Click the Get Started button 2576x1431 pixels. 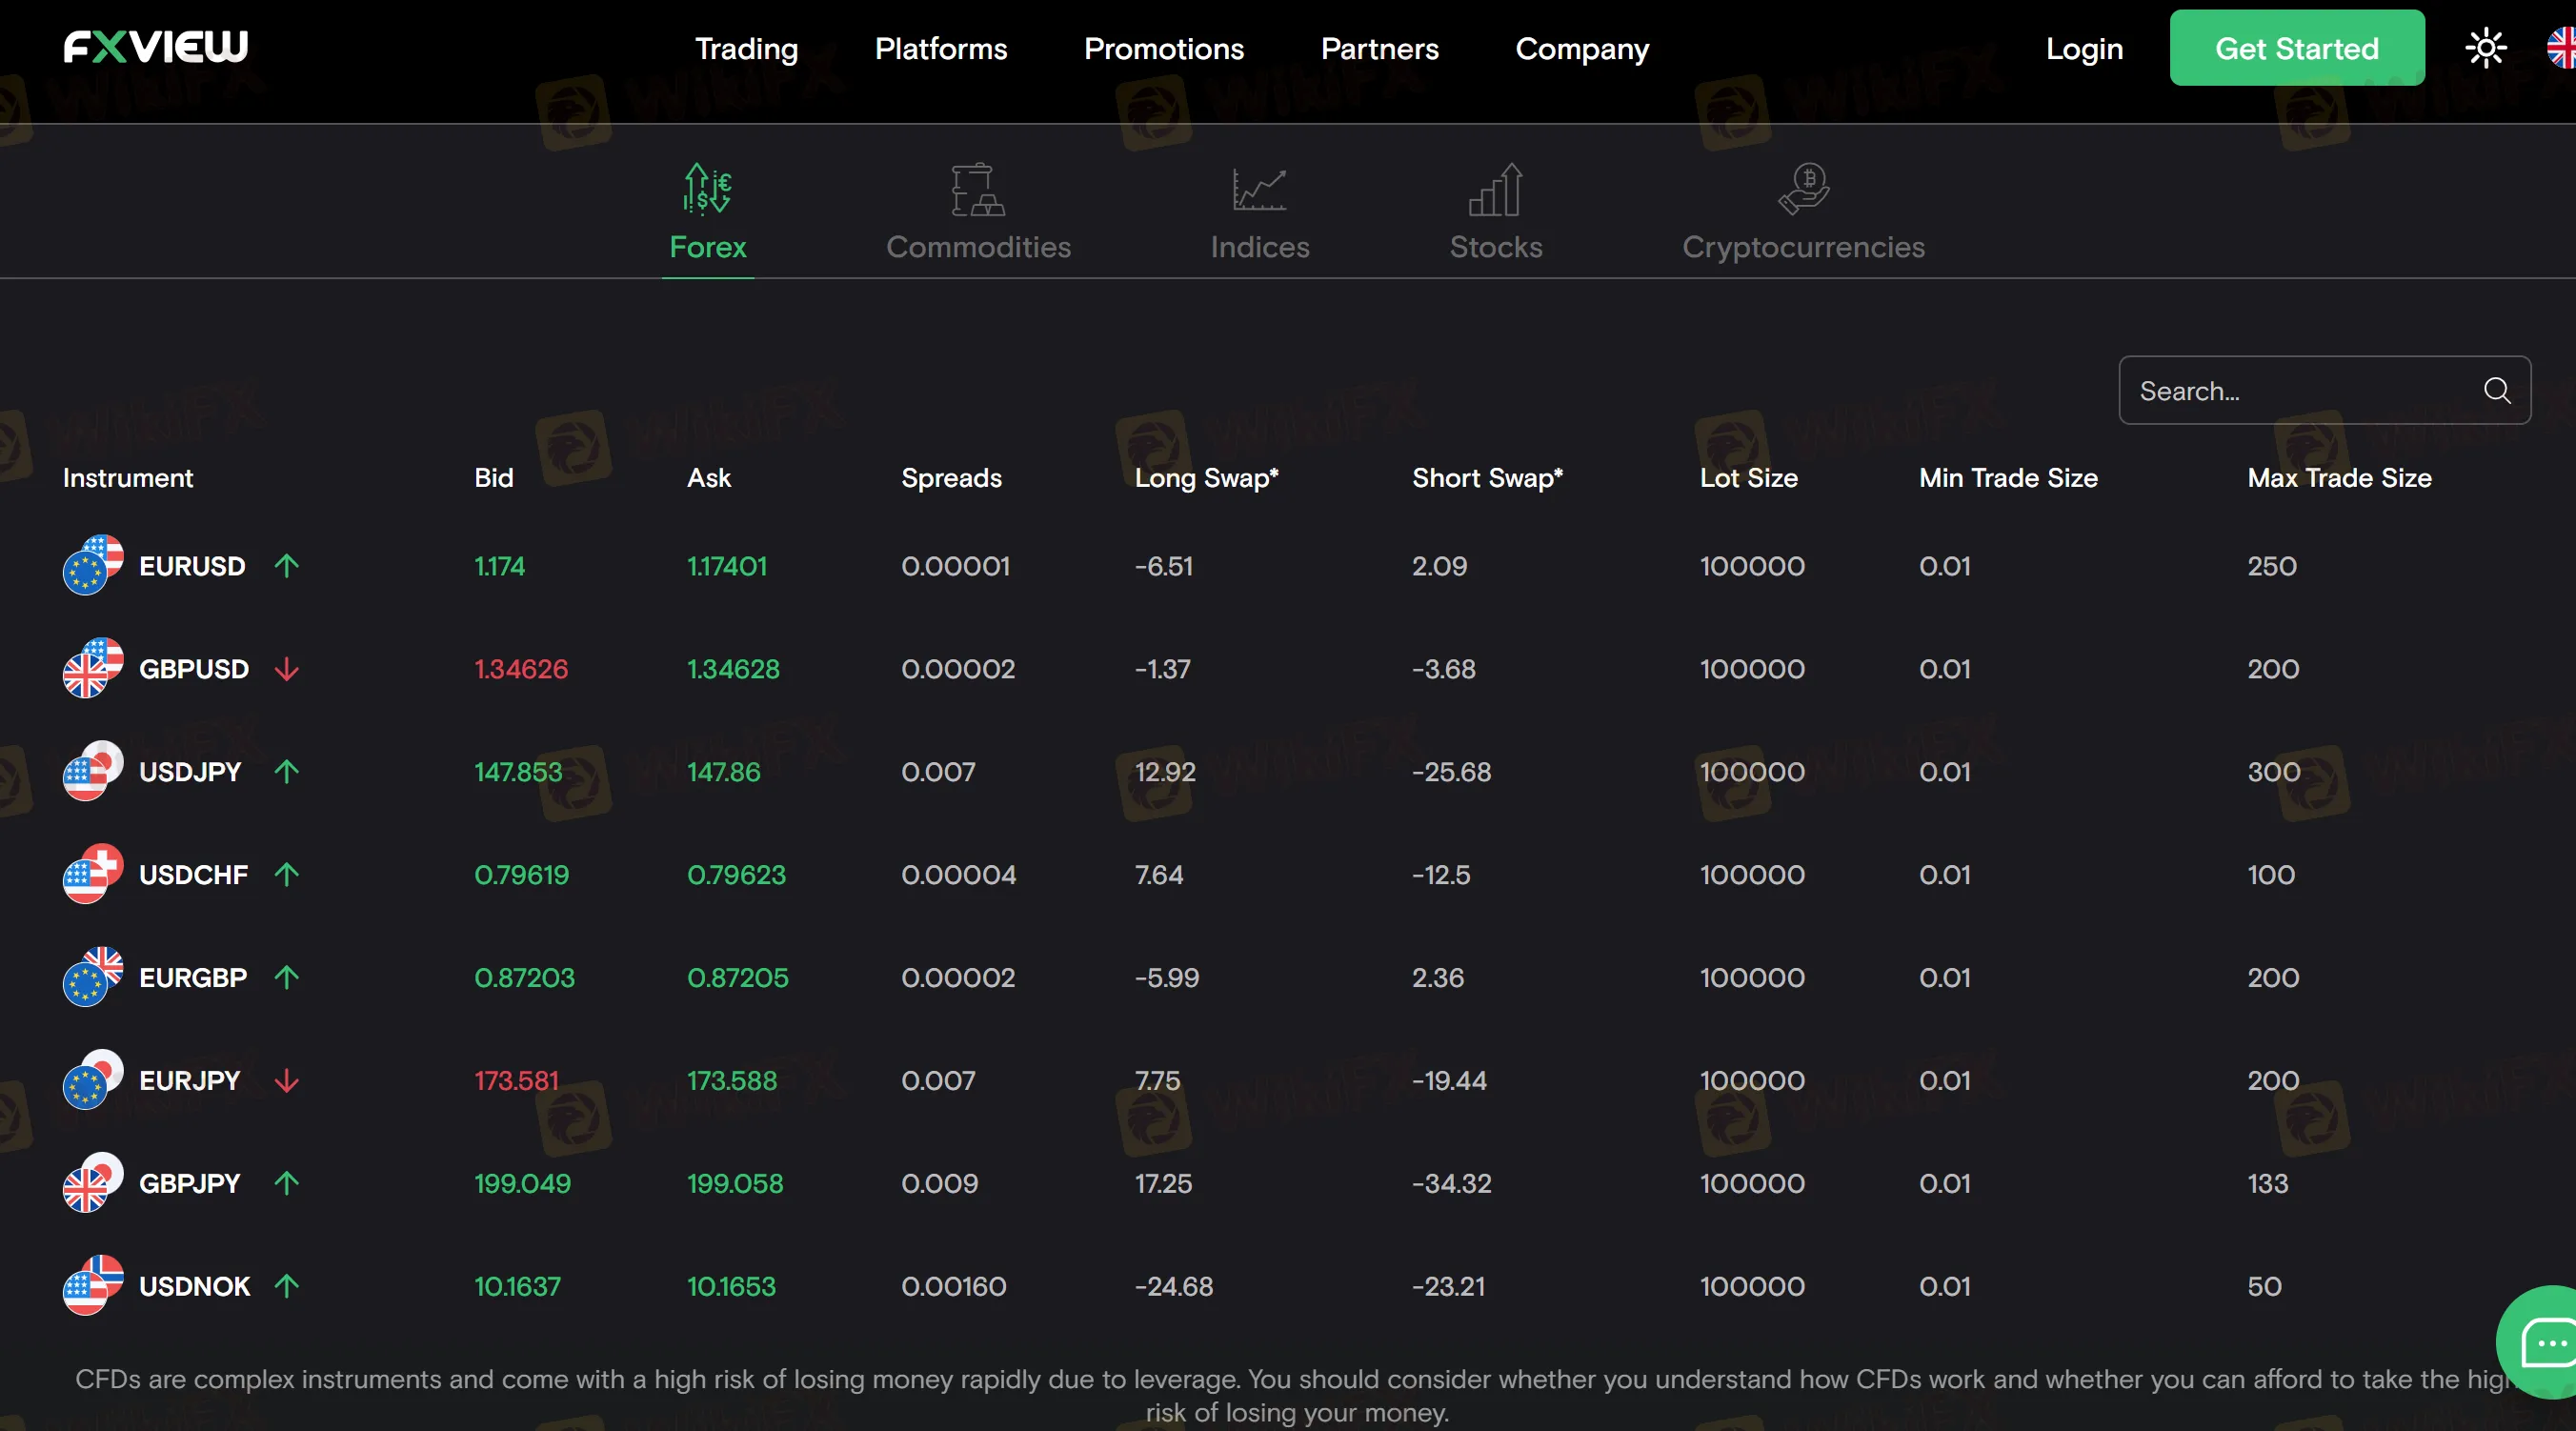(x=2296, y=48)
